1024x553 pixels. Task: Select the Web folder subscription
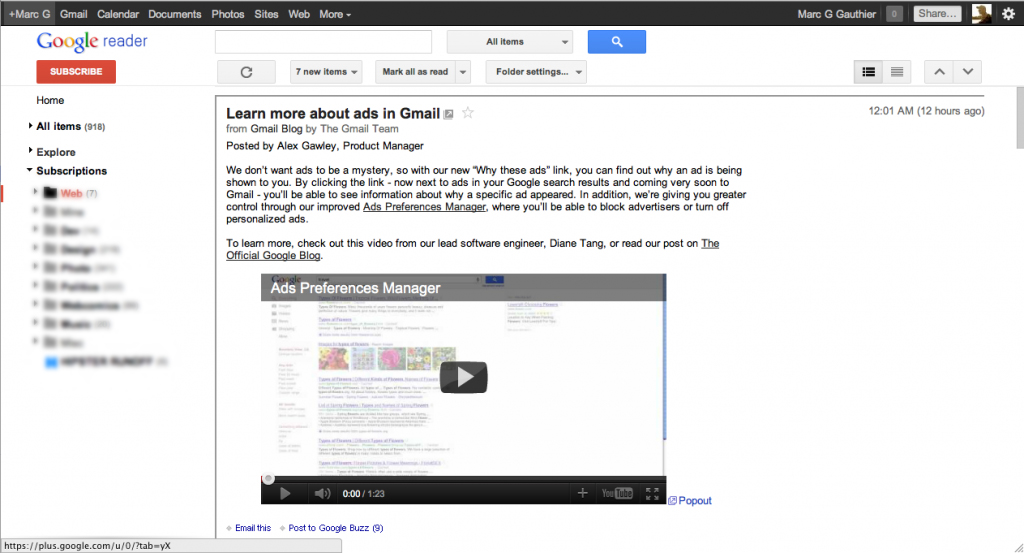71,193
